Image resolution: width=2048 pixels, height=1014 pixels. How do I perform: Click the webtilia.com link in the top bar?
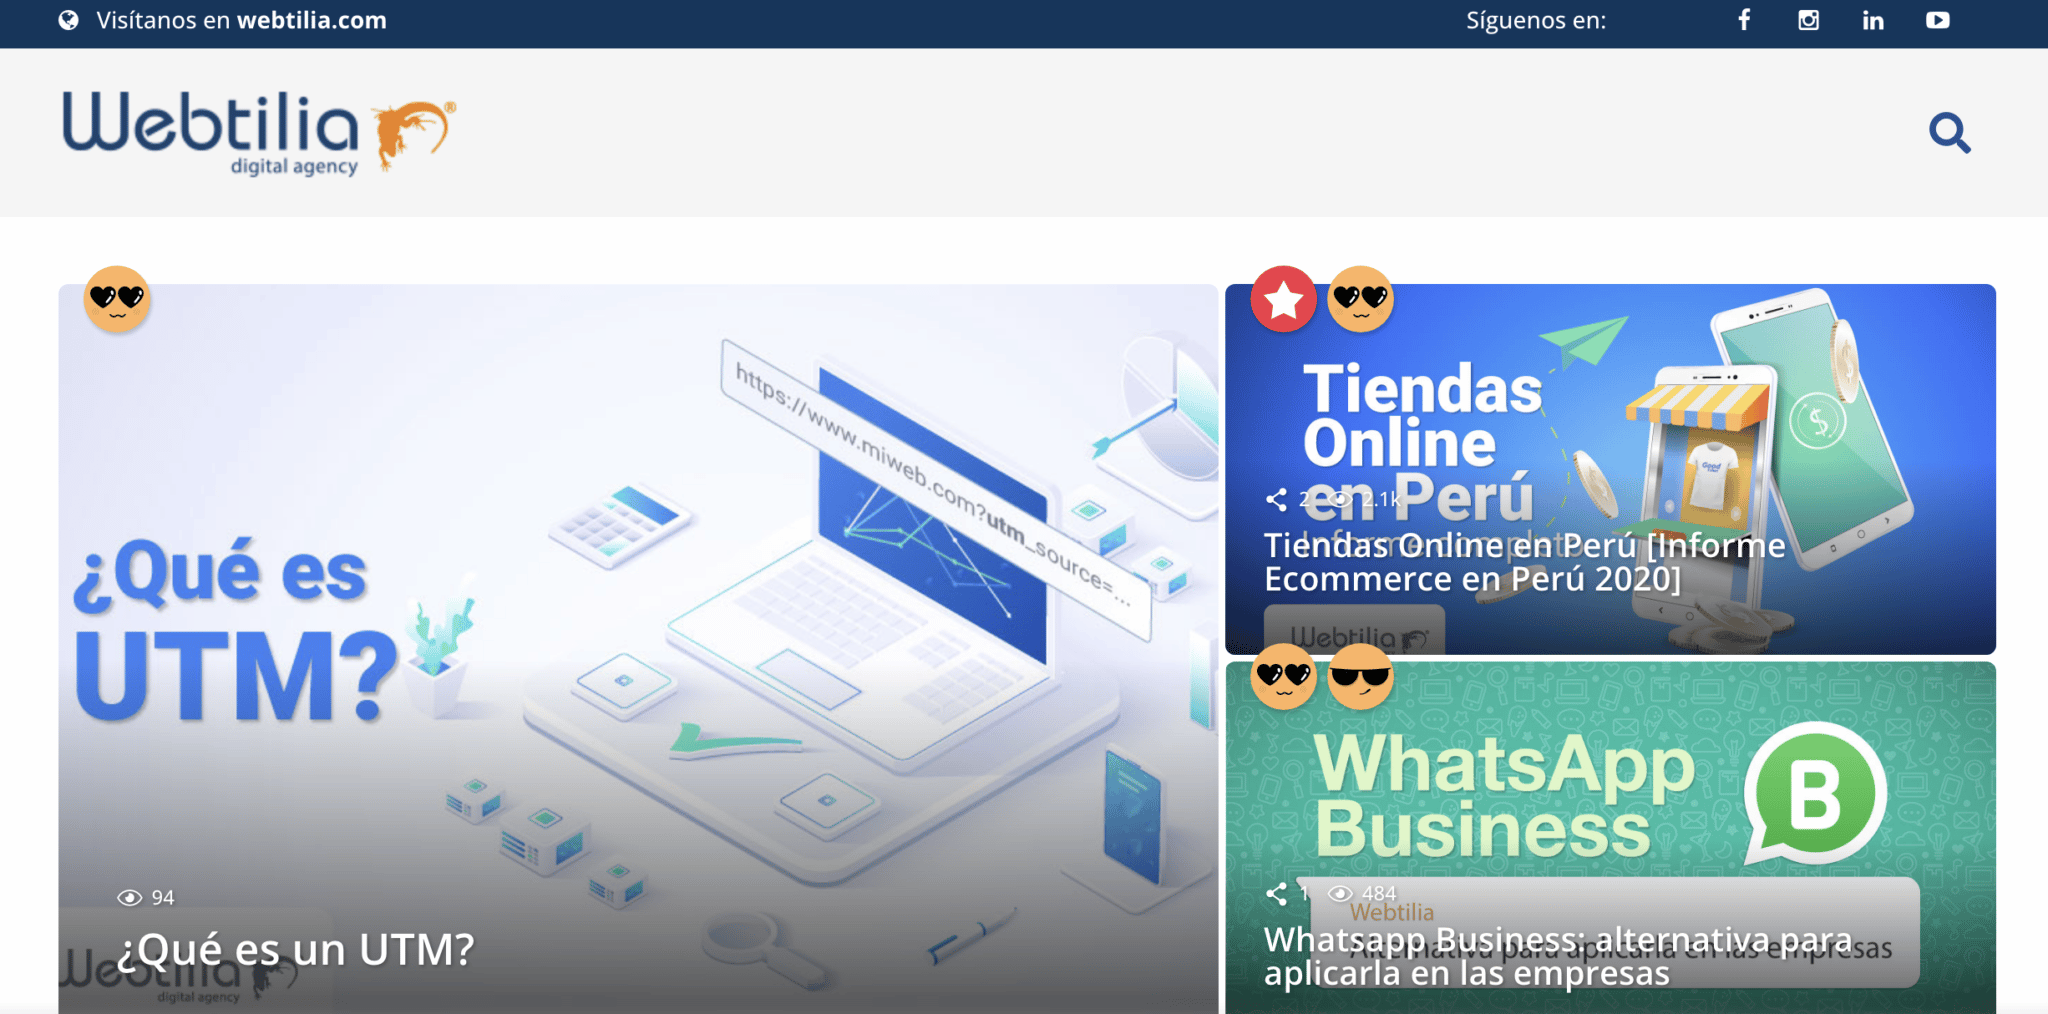click(x=311, y=20)
